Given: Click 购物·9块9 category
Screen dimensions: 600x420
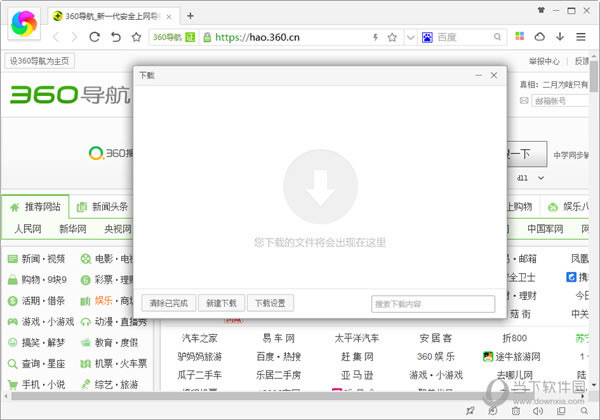Looking at the screenshot, I should 37,280.
